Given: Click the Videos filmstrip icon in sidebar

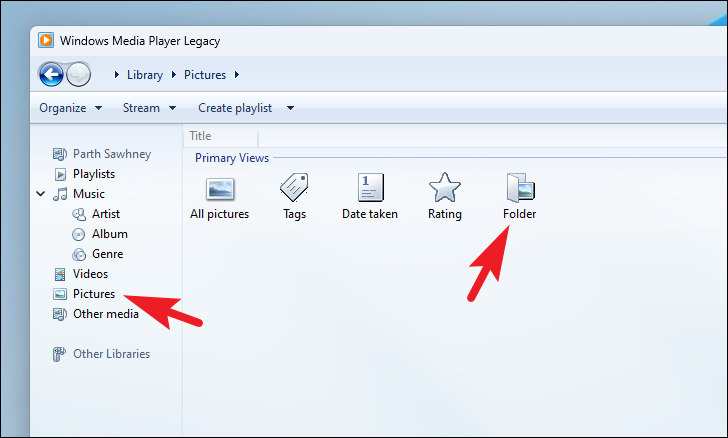Looking at the screenshot, I should coord(60,274).
